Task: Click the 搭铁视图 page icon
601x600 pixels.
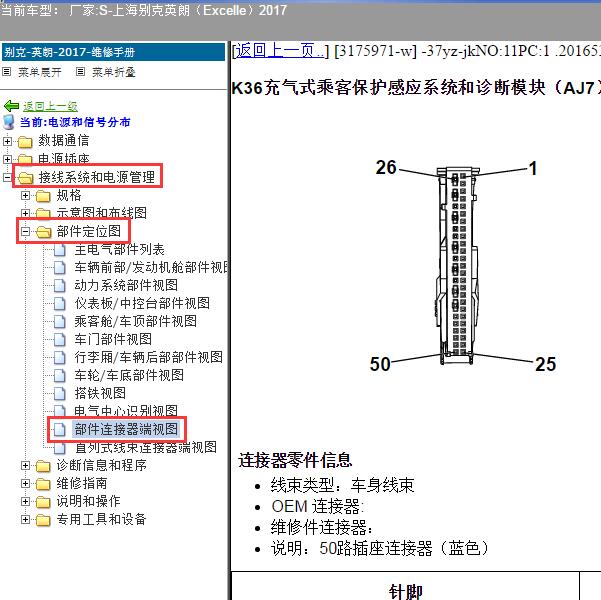Action: point(60,394)
